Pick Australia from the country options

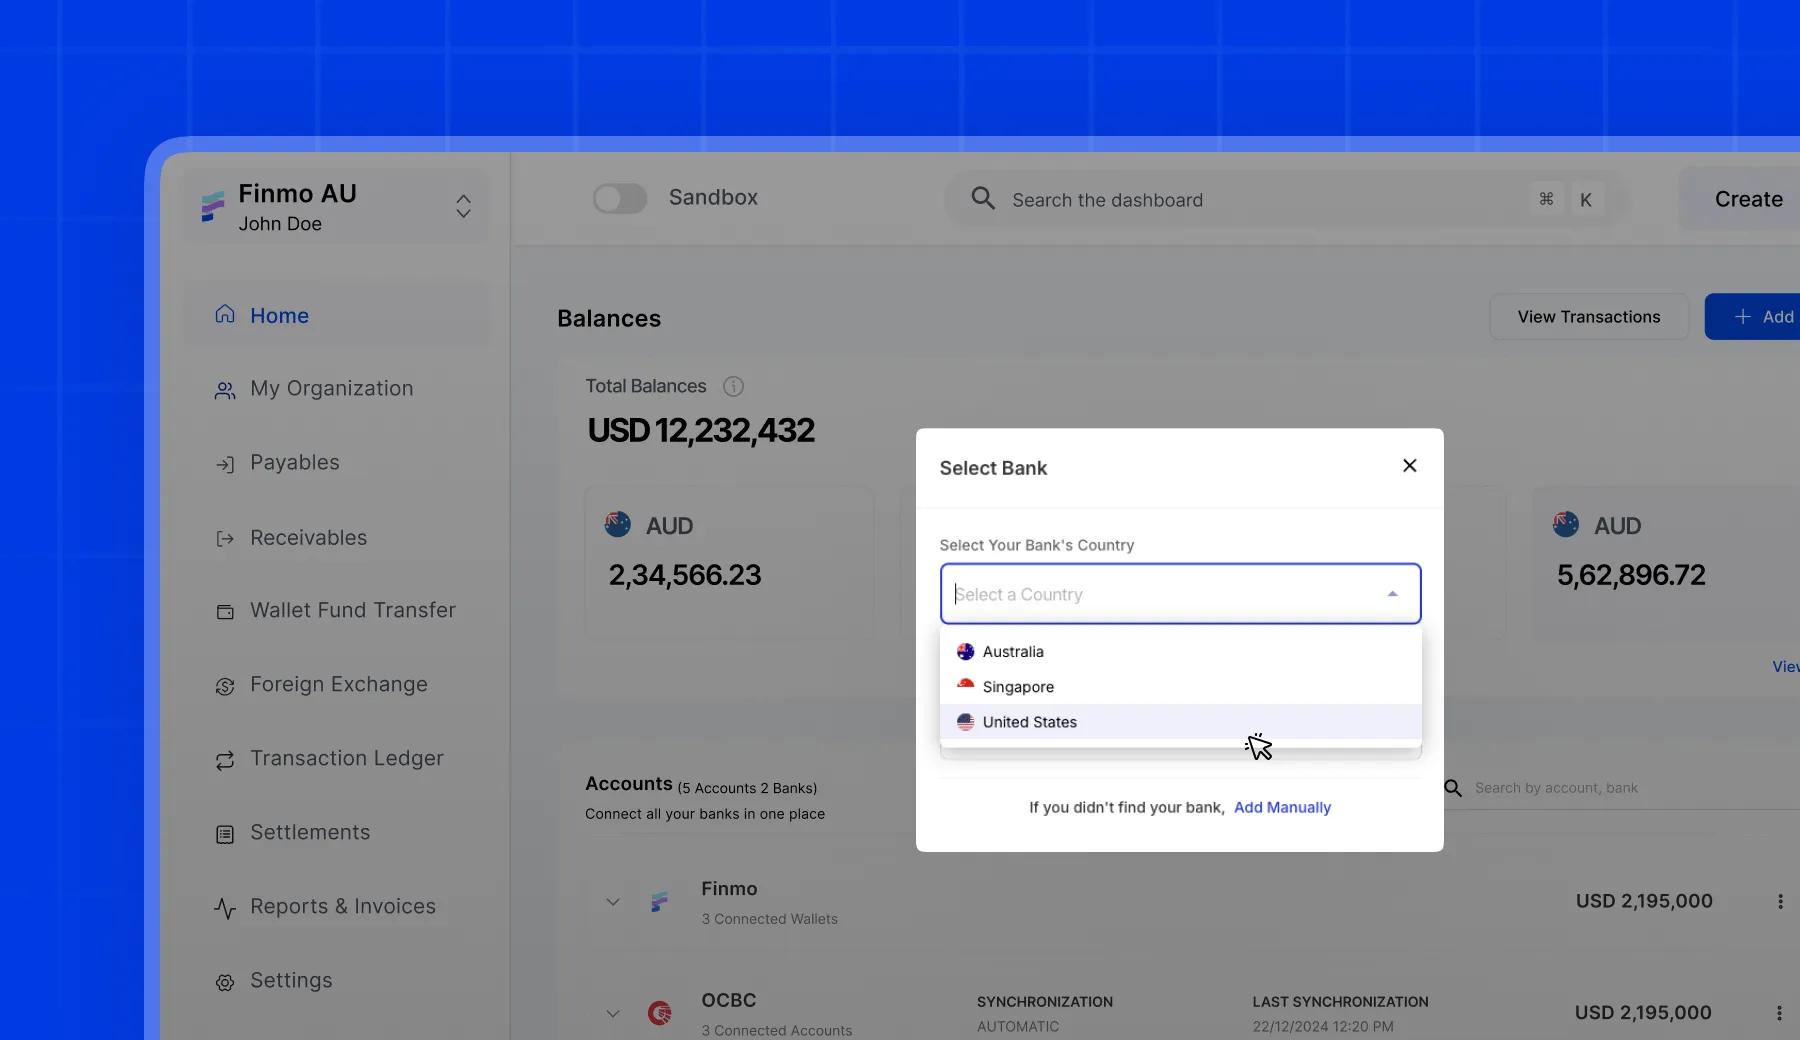(x=1012, y=652)
